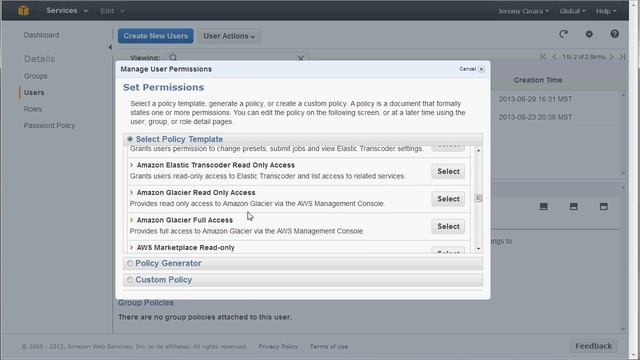Expand Amazon Glacier Read Only Access details
Screen dimensions: 640x360
[x=131, y=192]
